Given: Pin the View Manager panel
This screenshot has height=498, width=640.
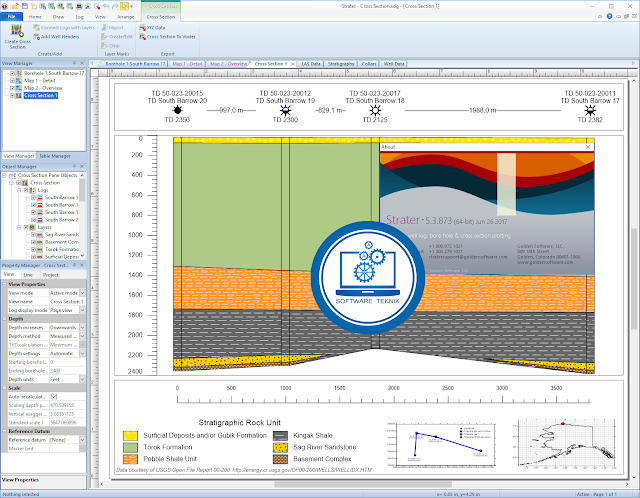Looking at the screenshot, I should point(74,63).
